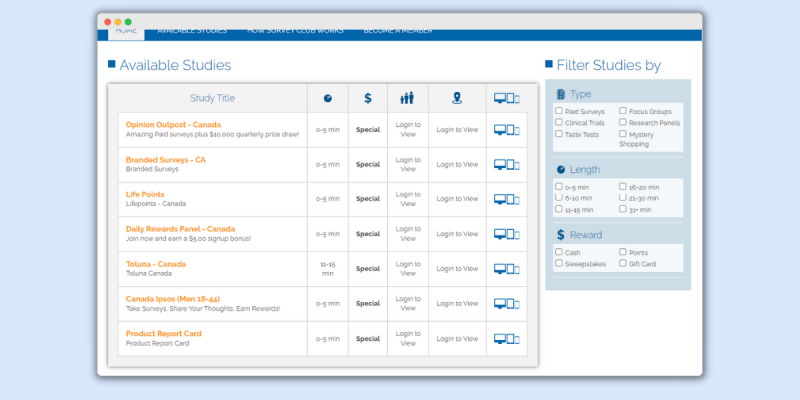Screen dimensions: 800x400
Task: Check the Clinical Trials filter
Action: pyautogui.click(x=559, y=122)
